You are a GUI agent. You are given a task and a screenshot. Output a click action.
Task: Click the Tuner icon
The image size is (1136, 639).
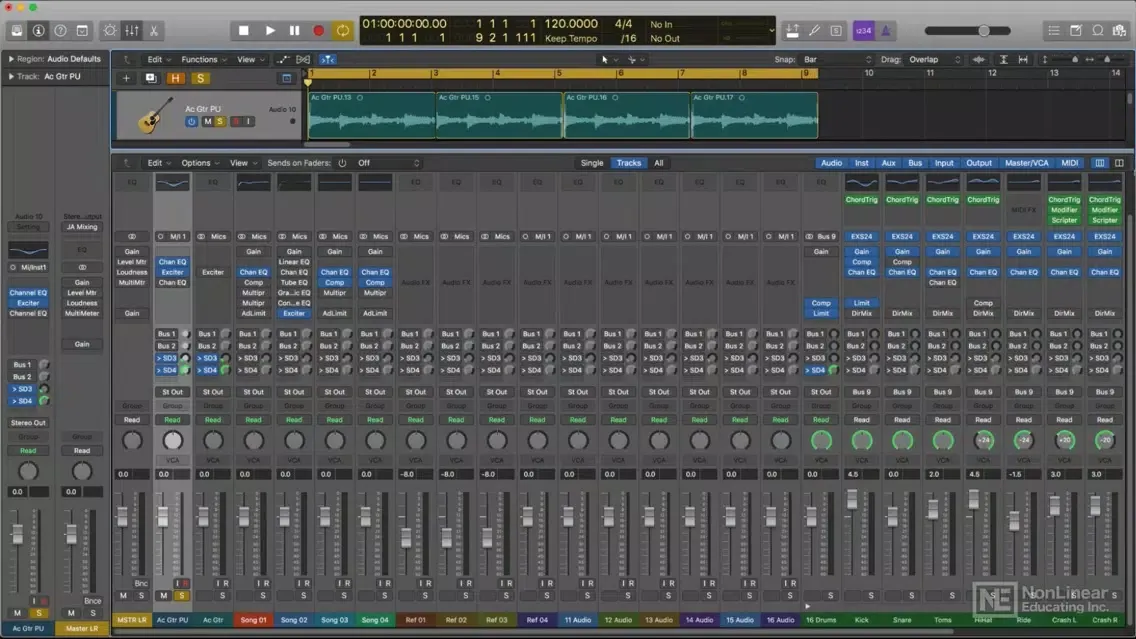click(x=814, y=30)
